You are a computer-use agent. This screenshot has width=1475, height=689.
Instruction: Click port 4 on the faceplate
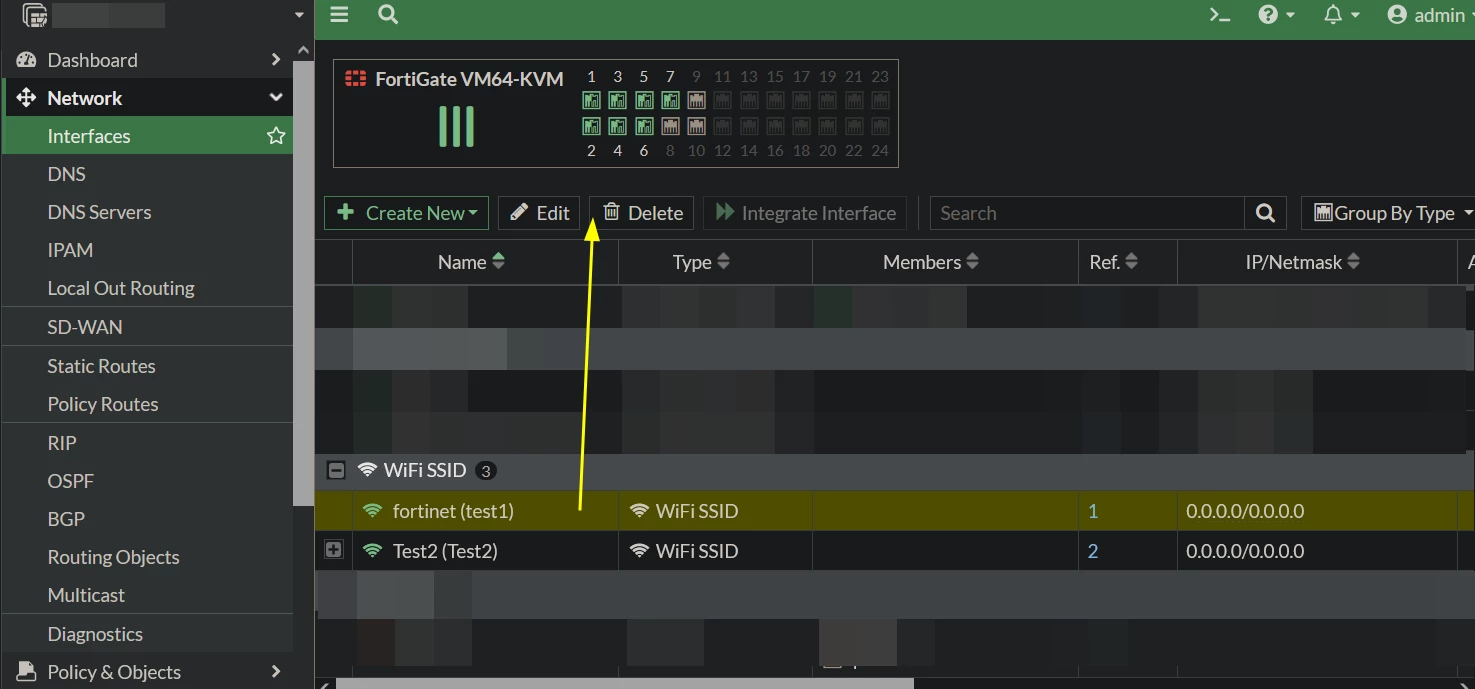[617, 126]
